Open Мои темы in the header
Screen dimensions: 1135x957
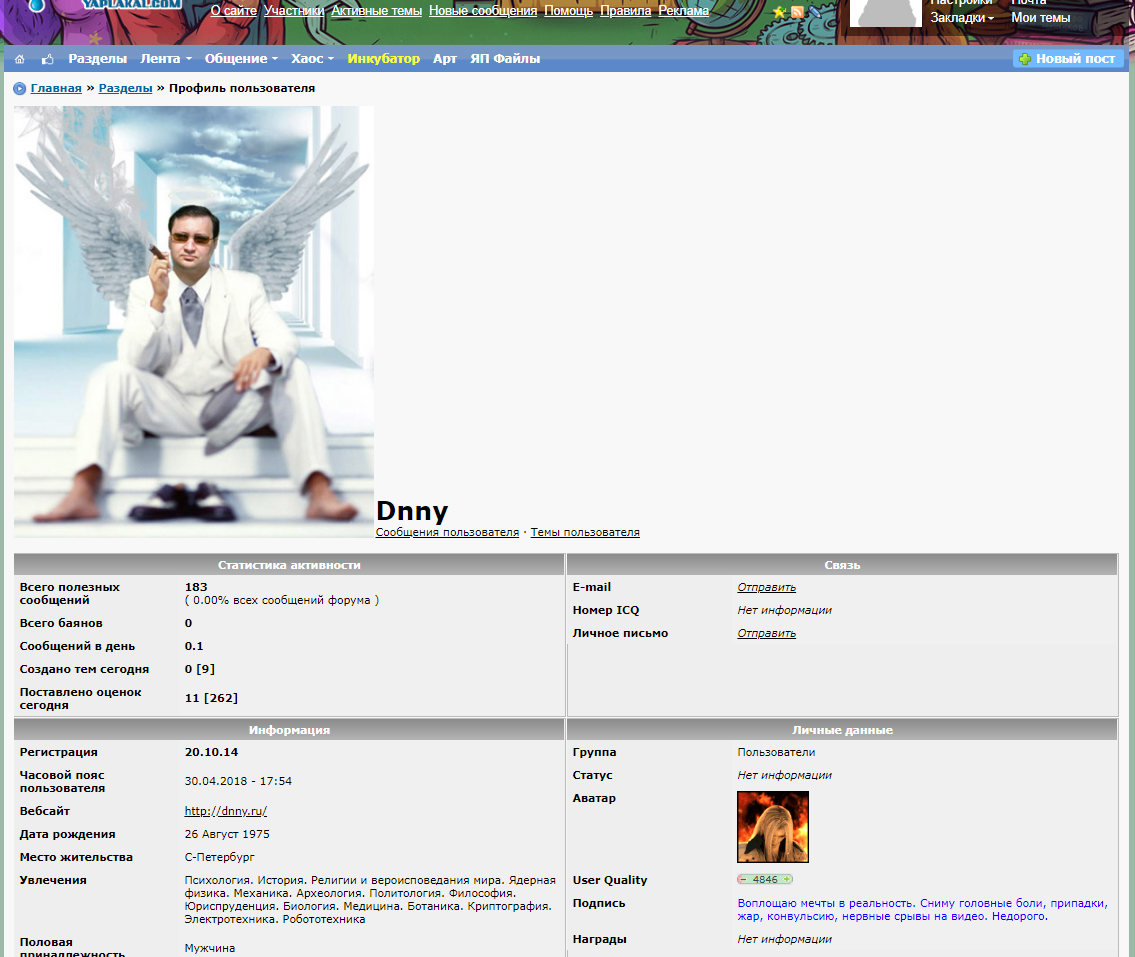pos(1040,18)
